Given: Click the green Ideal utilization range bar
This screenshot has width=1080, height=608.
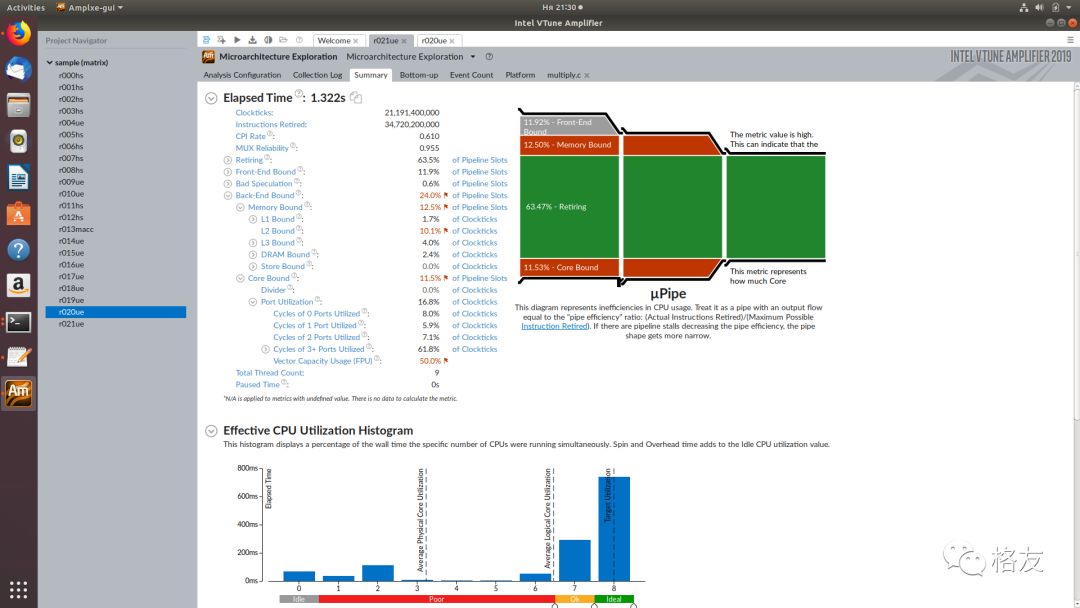Looking at the screenshot, I should coord(614,599).
